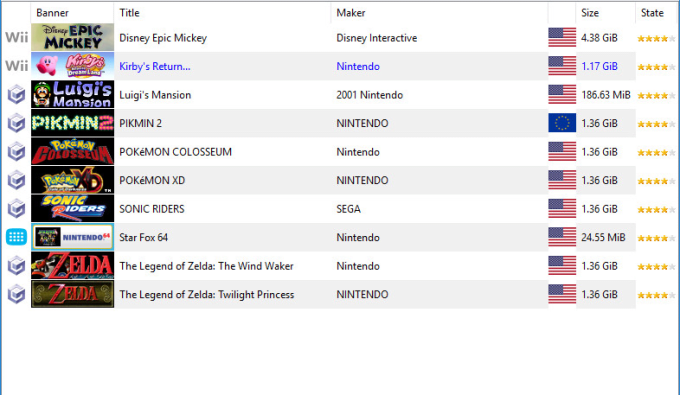
Task: Select the Pokémon Colosseum banner image
Action: point(72,151)
